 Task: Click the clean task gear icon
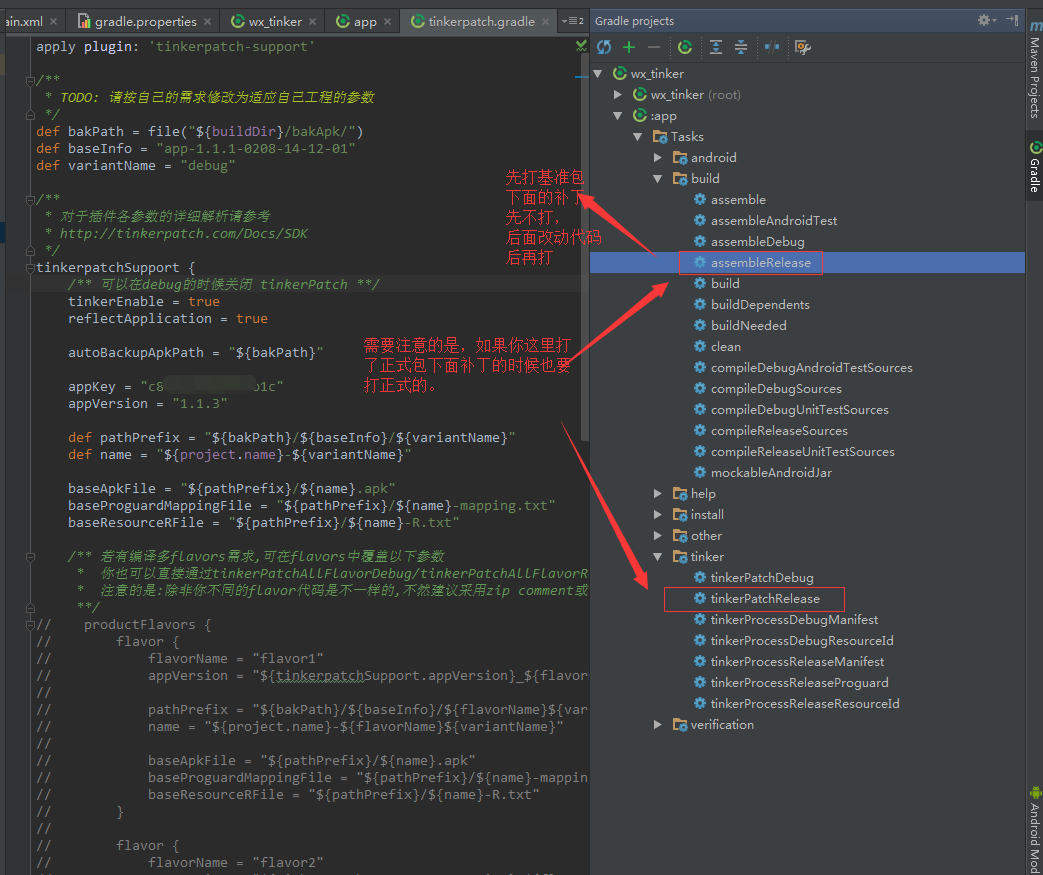click(700, 347)
